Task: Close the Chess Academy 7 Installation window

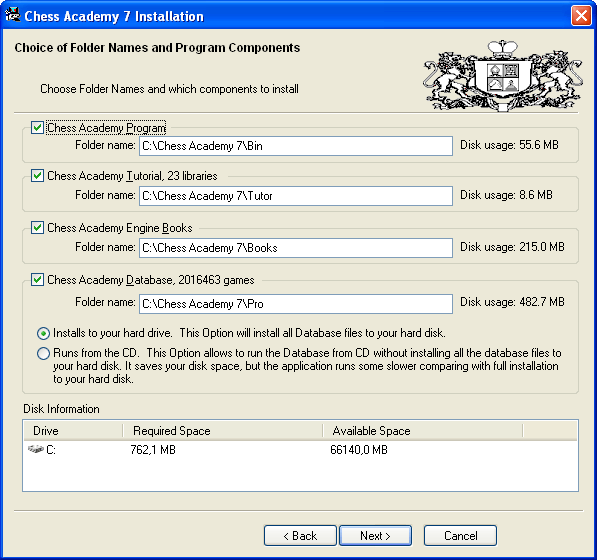Action: click(x=581, y=16)
